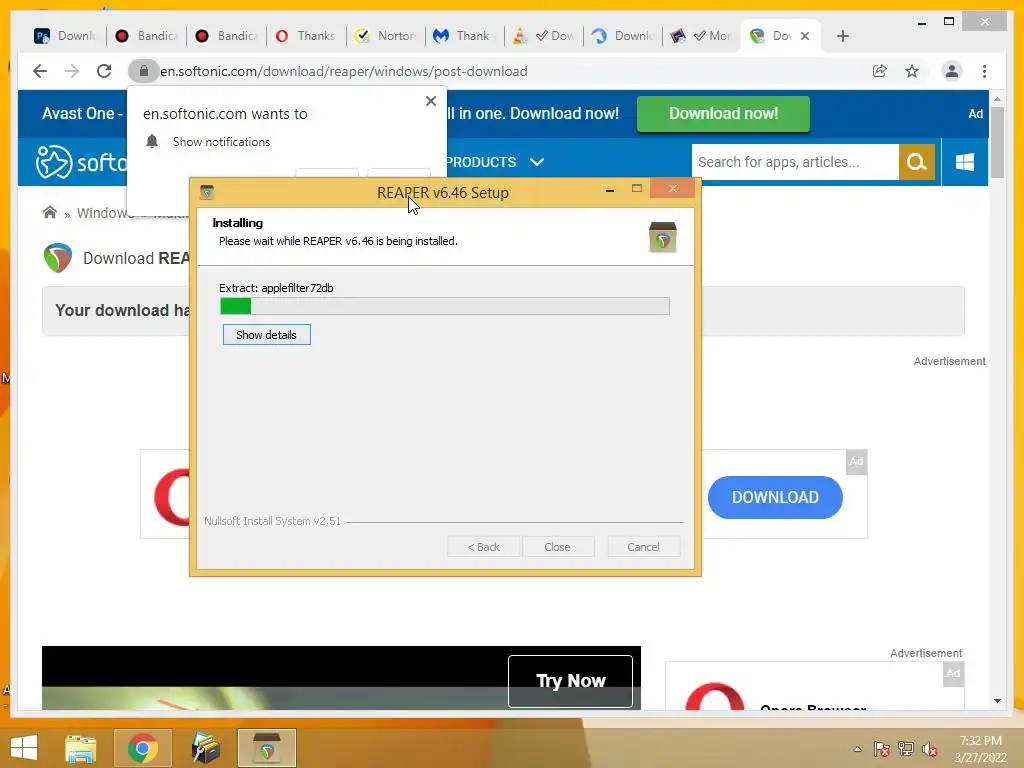Click the muted volume tray icon

point(930,749)
